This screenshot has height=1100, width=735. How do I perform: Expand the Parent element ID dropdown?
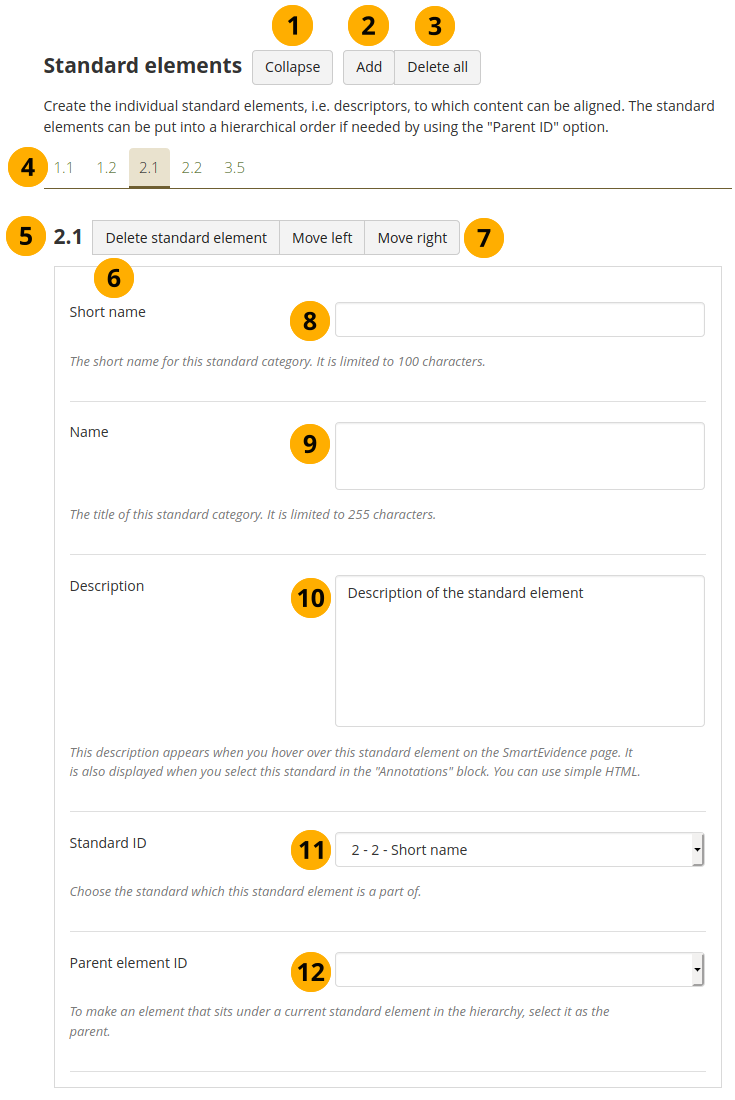click(519, 970)
